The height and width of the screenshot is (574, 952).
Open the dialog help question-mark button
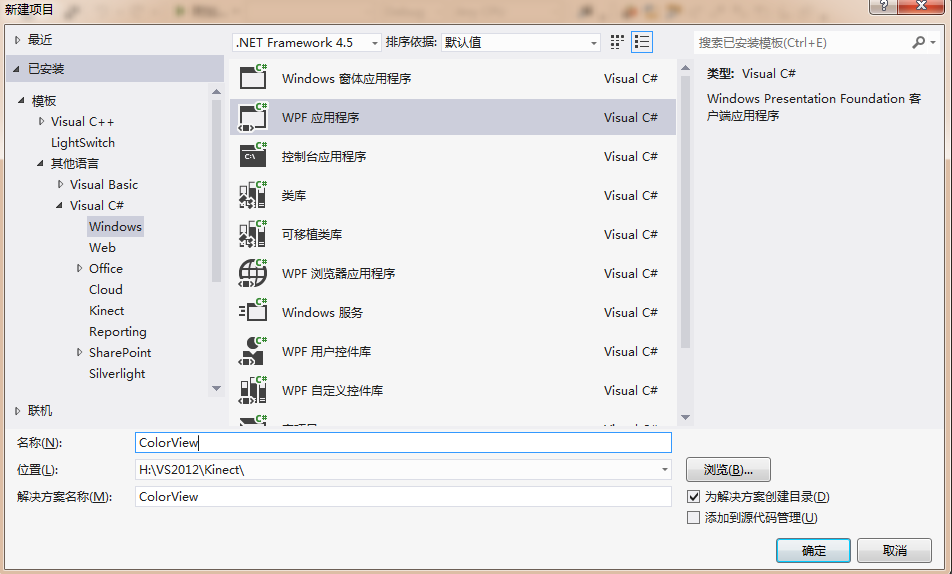coord(883,5)
